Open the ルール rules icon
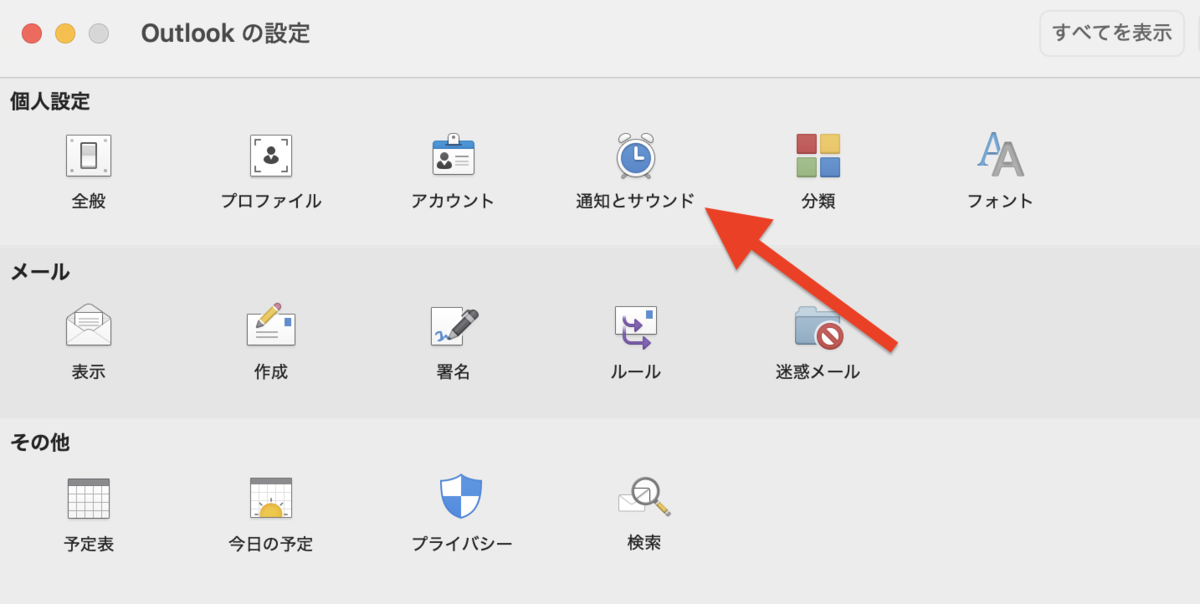The height and width of the screenshot is (604, 1200). 635,327
